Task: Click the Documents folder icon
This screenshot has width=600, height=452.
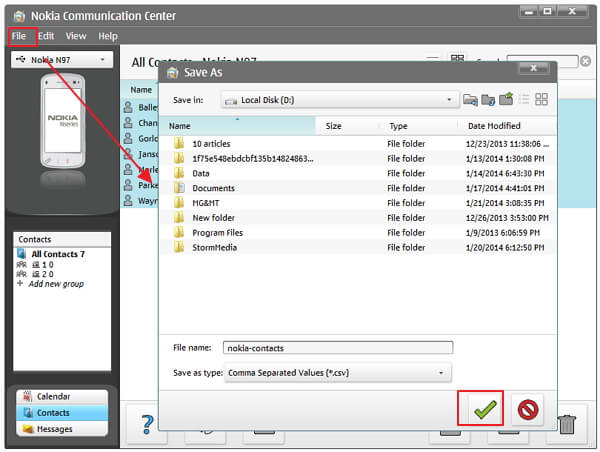Action: click(179, 188)
